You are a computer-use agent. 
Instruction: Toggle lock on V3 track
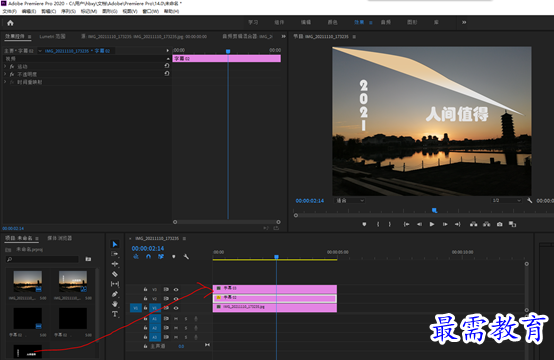coord(145,289)
